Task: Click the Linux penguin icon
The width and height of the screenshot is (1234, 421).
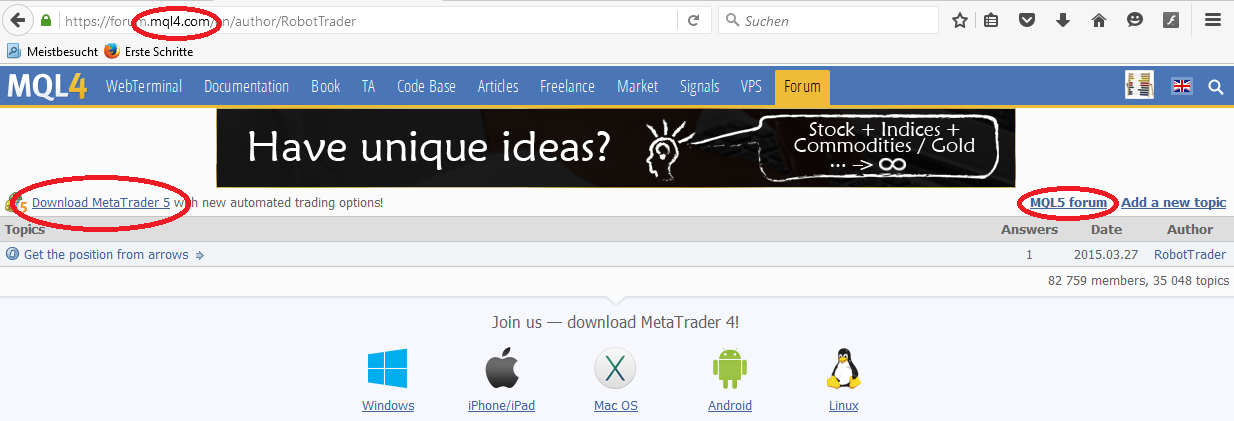Action: pyautogui.click(x=844, y=368)
